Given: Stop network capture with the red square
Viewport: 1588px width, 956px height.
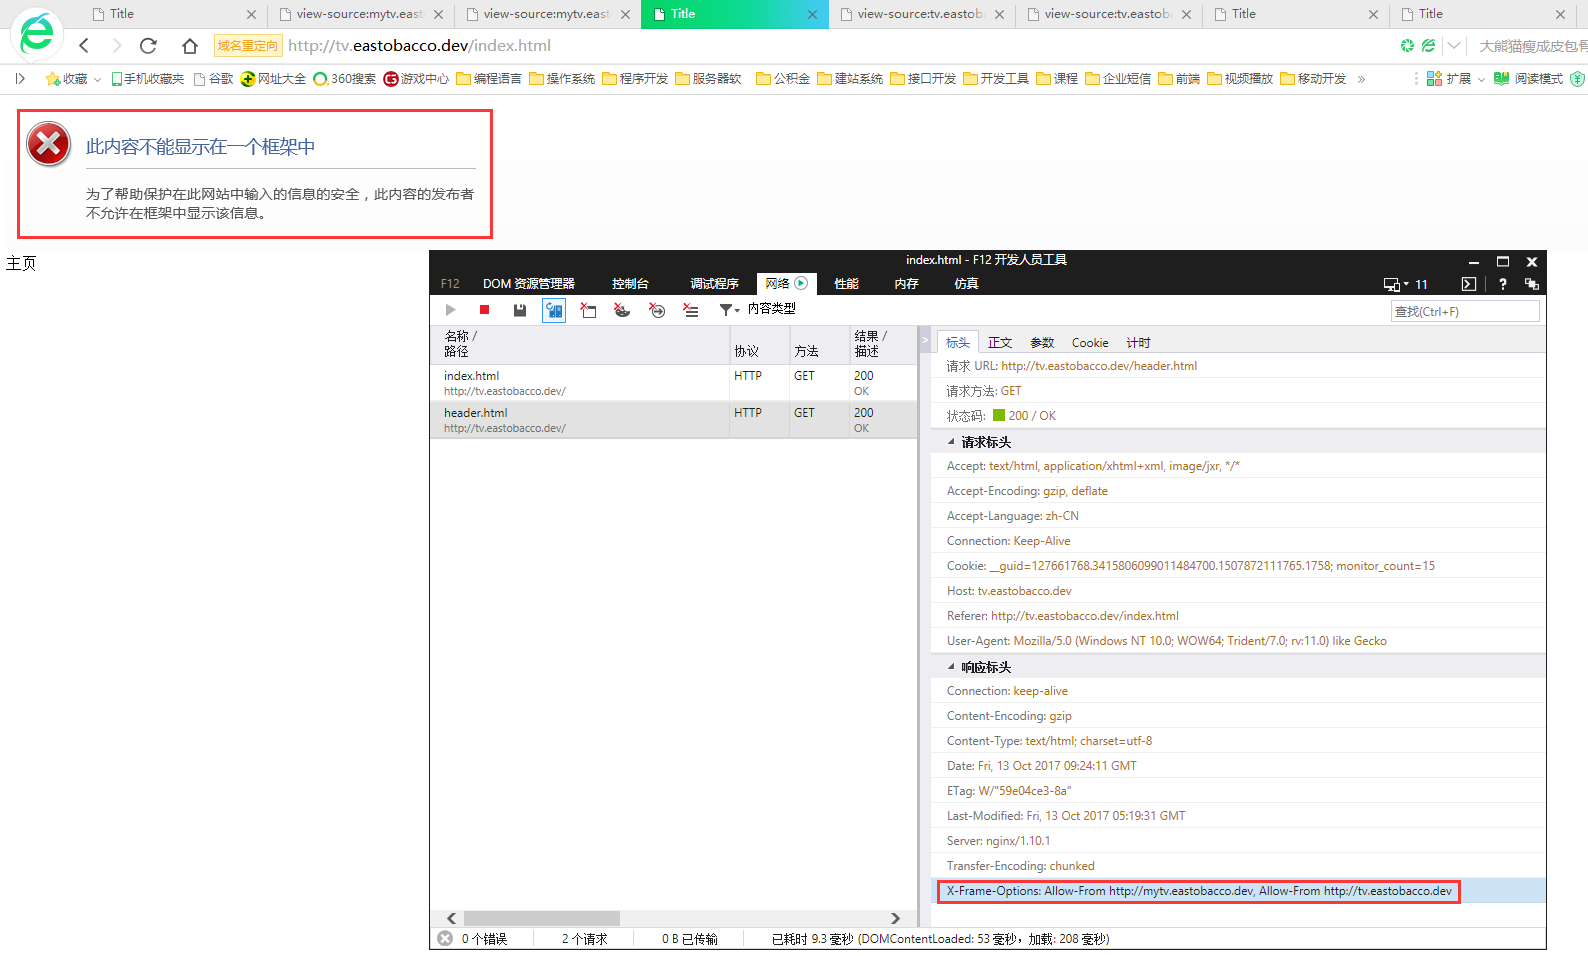Looking at the screenshot, I should coord(484,310).
